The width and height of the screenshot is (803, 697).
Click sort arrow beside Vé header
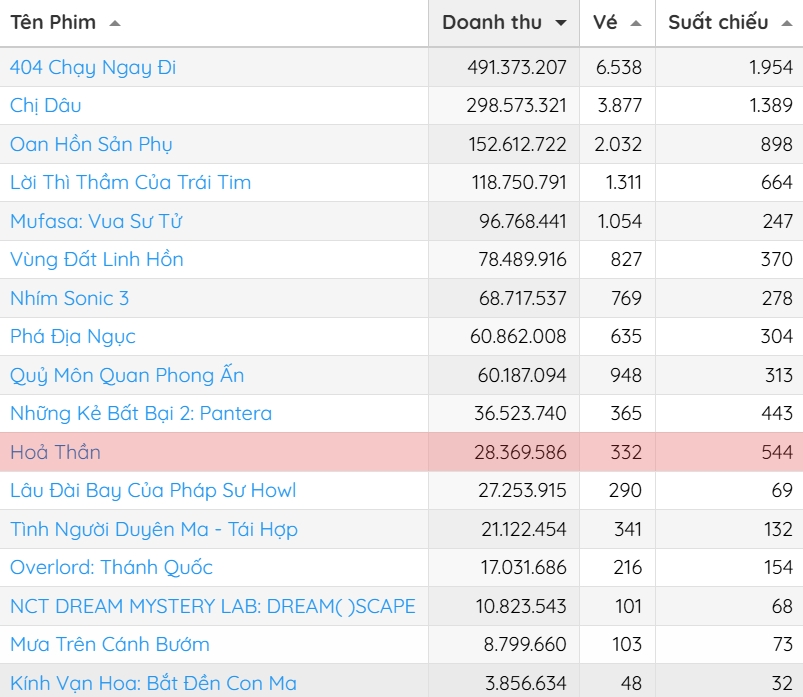[x=636, y=23]
